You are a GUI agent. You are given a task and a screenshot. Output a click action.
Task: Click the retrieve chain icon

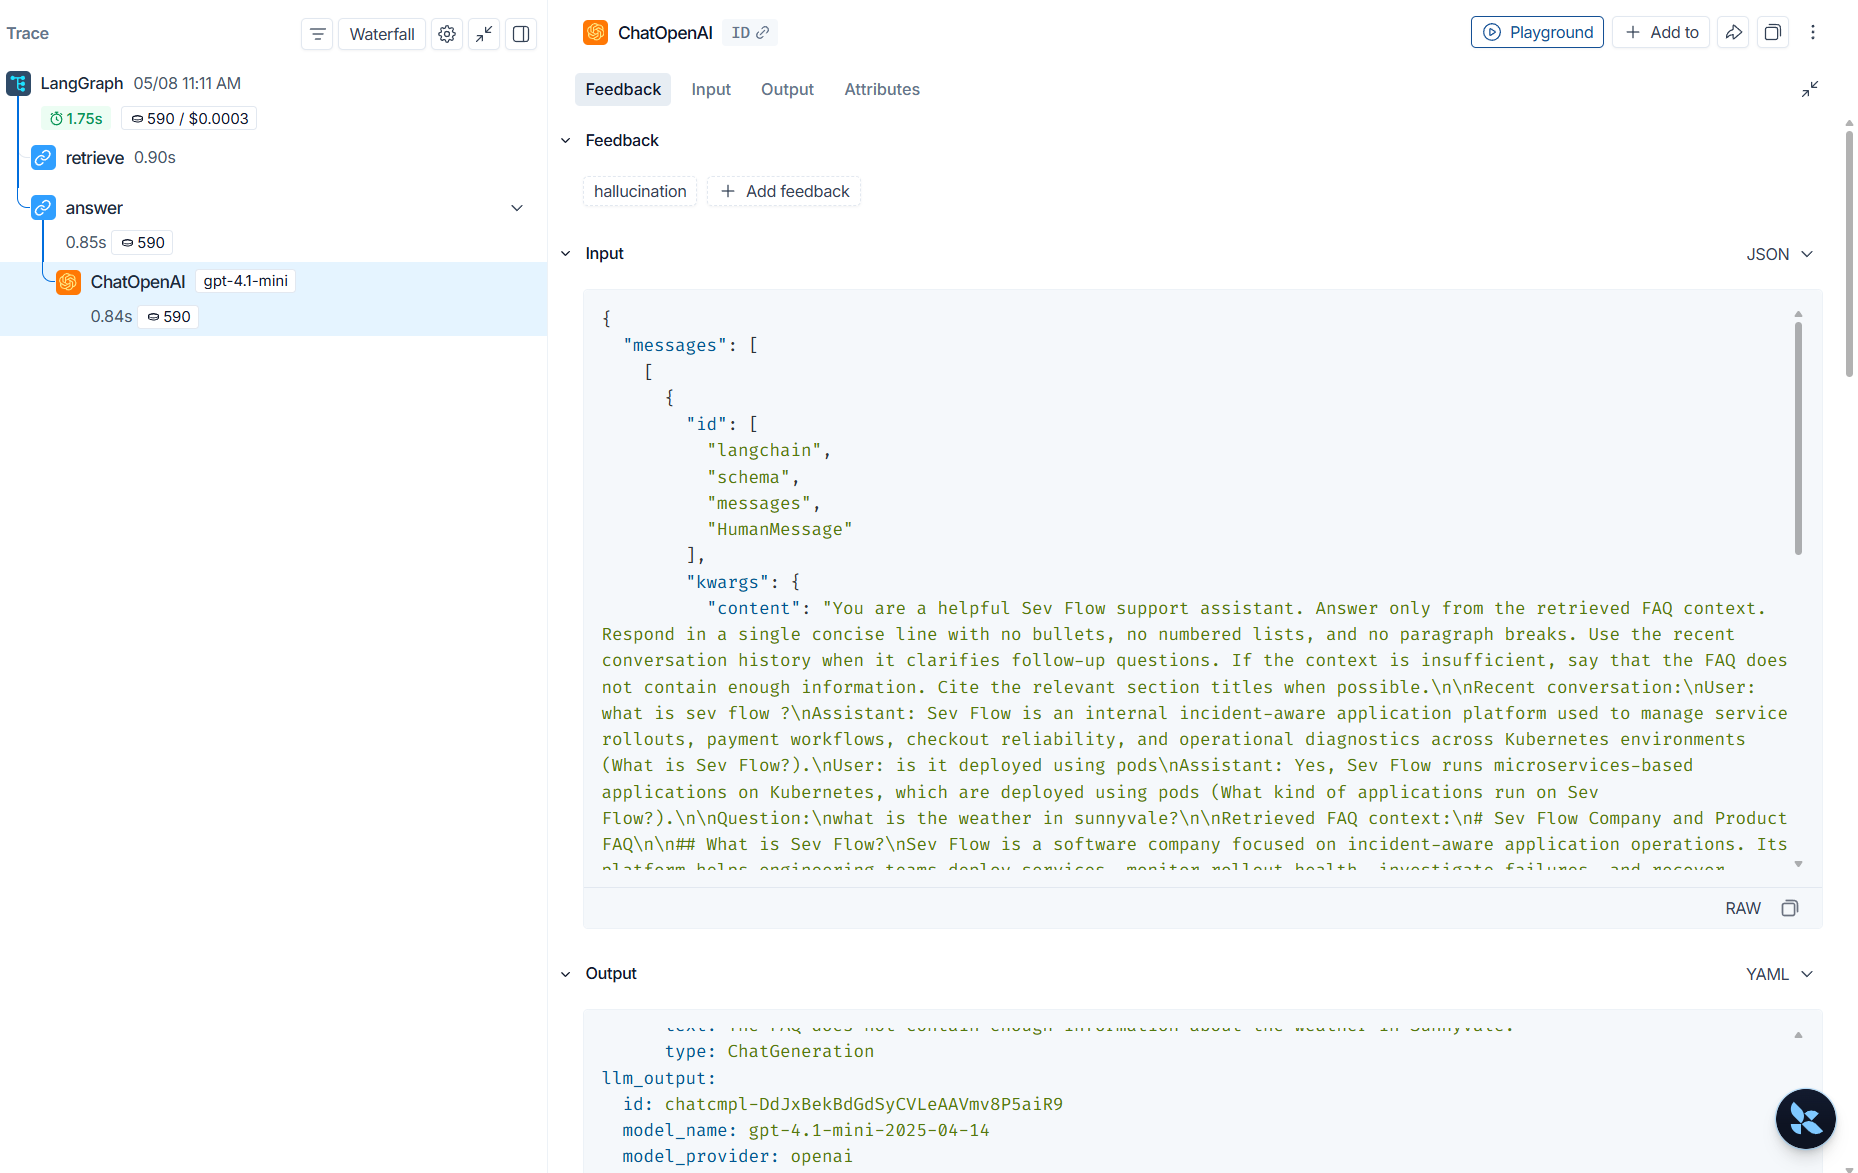click(x=43, y=158)
